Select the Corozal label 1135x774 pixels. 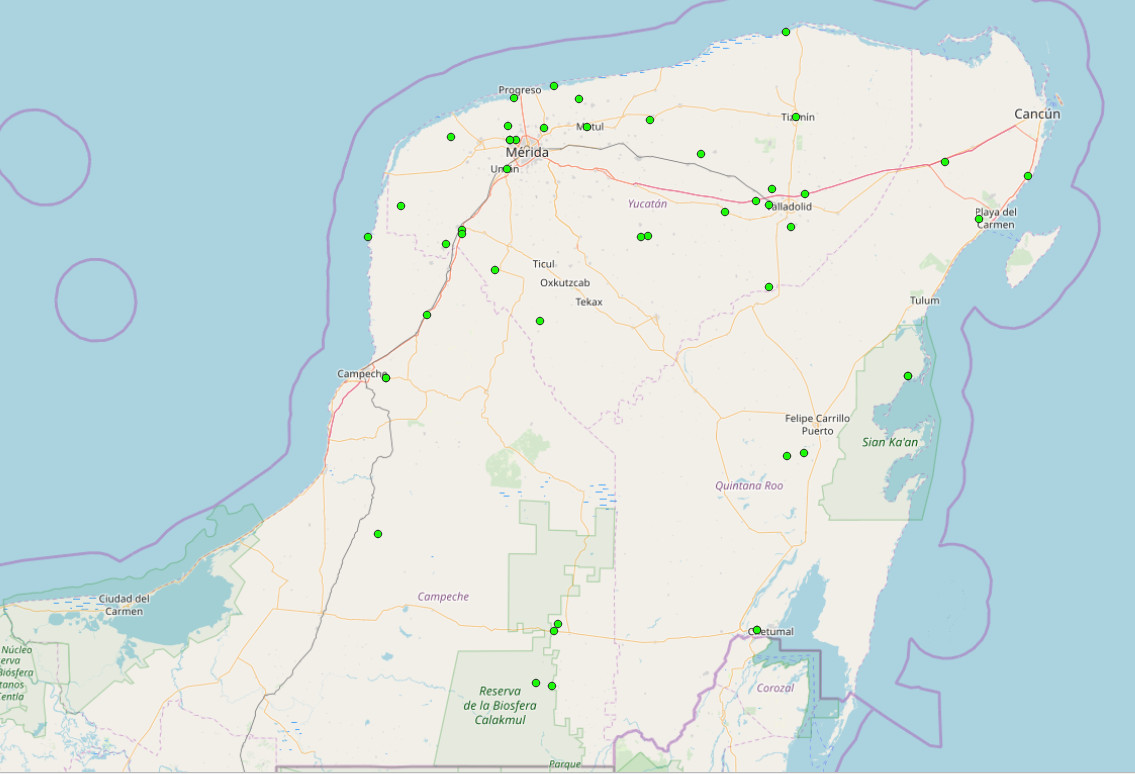tap(775, 687)
